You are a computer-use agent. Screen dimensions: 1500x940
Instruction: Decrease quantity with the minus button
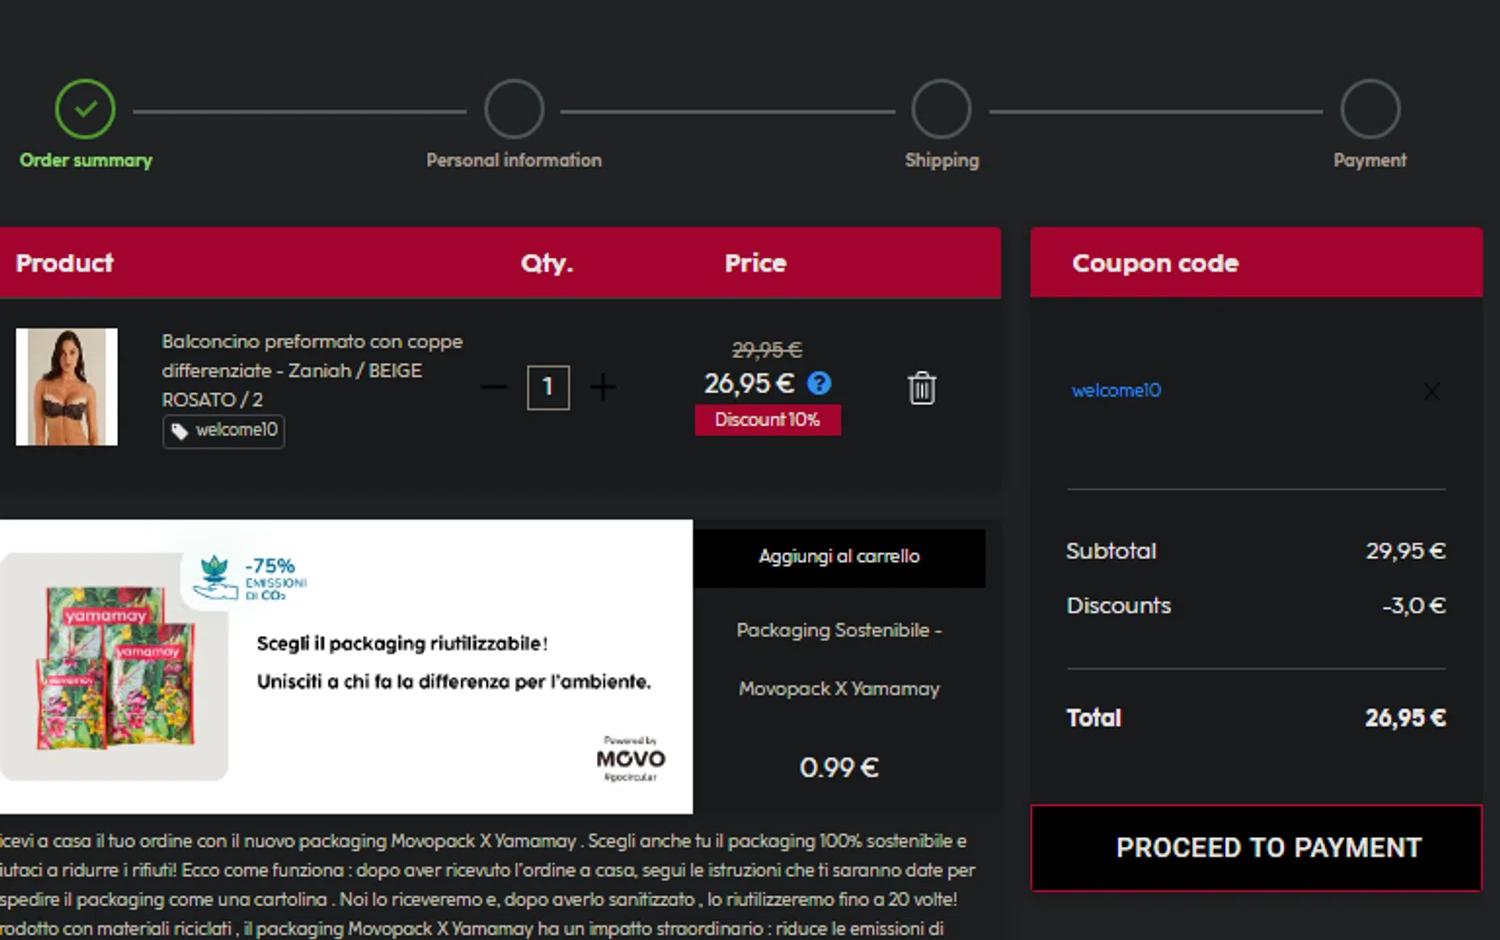pos(494,387)
